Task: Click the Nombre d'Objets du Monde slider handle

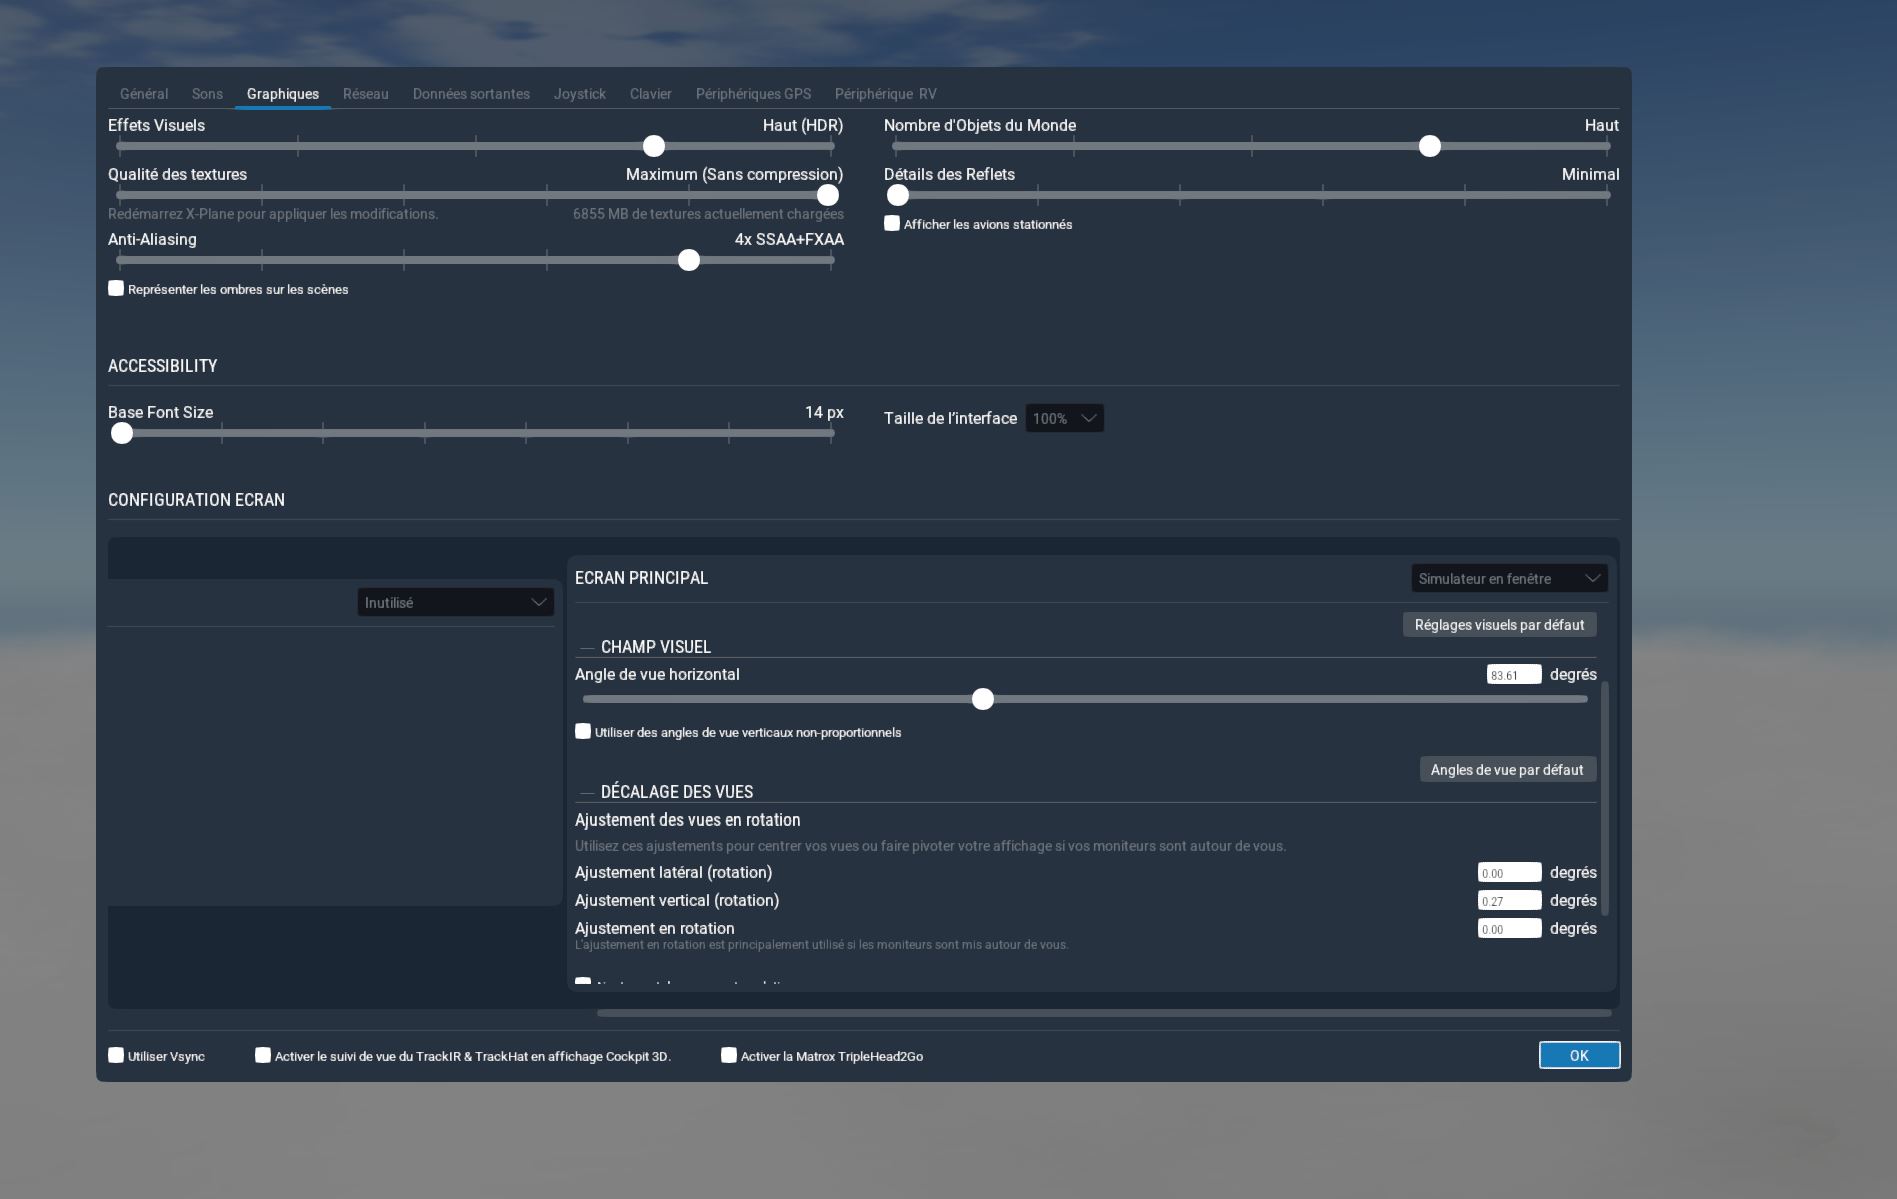Action: click(1430, 146)
